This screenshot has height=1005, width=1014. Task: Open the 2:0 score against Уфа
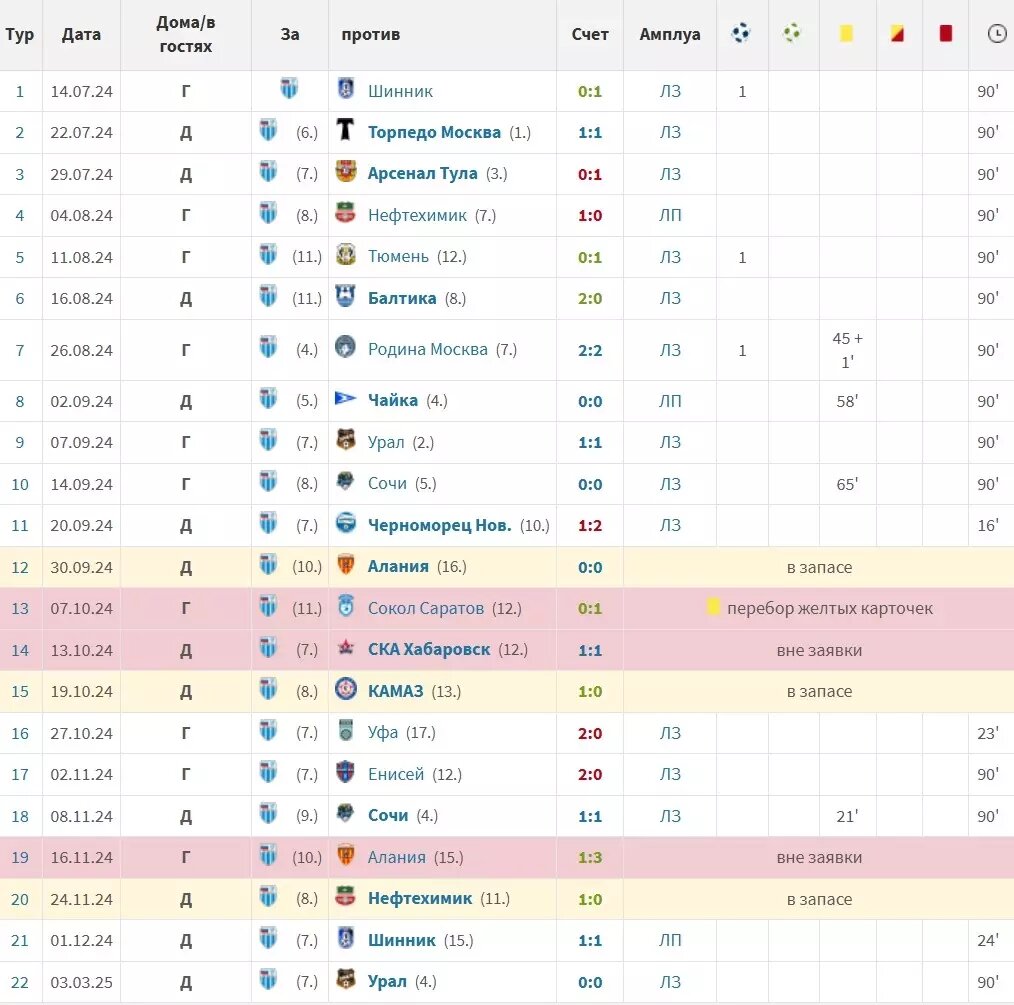coord(590,733)
